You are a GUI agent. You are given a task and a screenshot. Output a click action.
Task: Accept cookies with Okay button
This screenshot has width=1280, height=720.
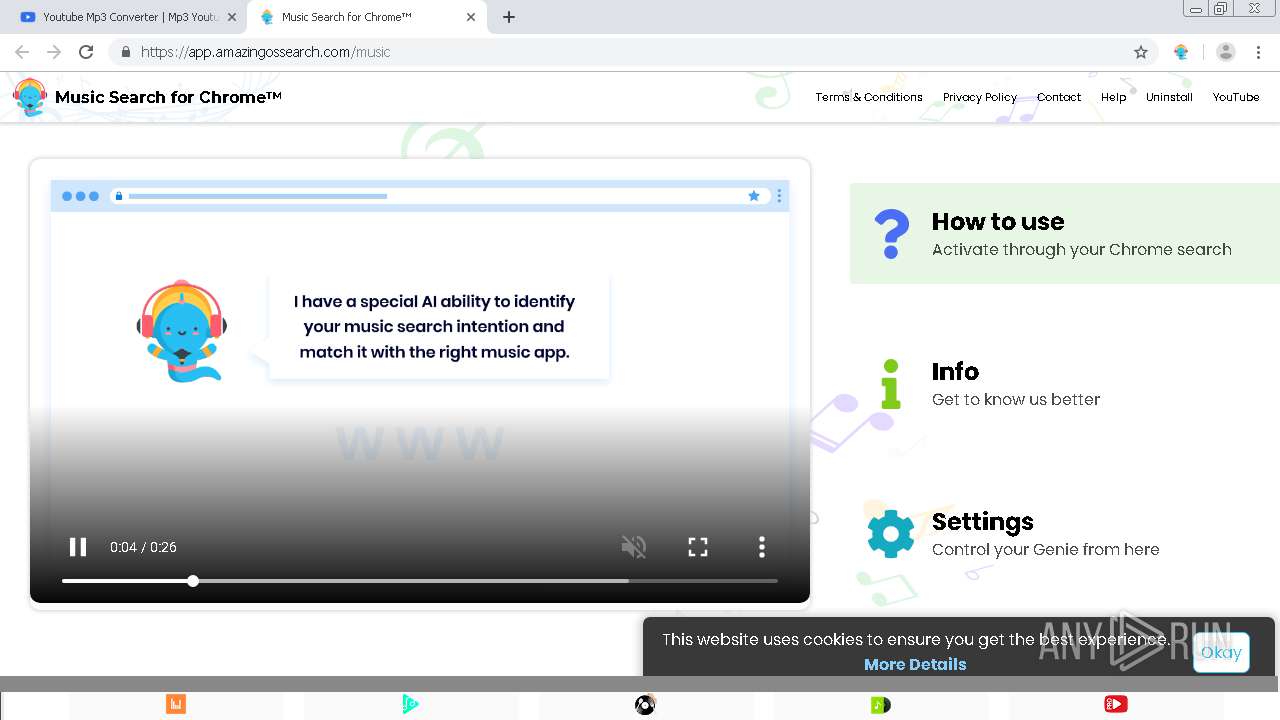click(1221, 652)
